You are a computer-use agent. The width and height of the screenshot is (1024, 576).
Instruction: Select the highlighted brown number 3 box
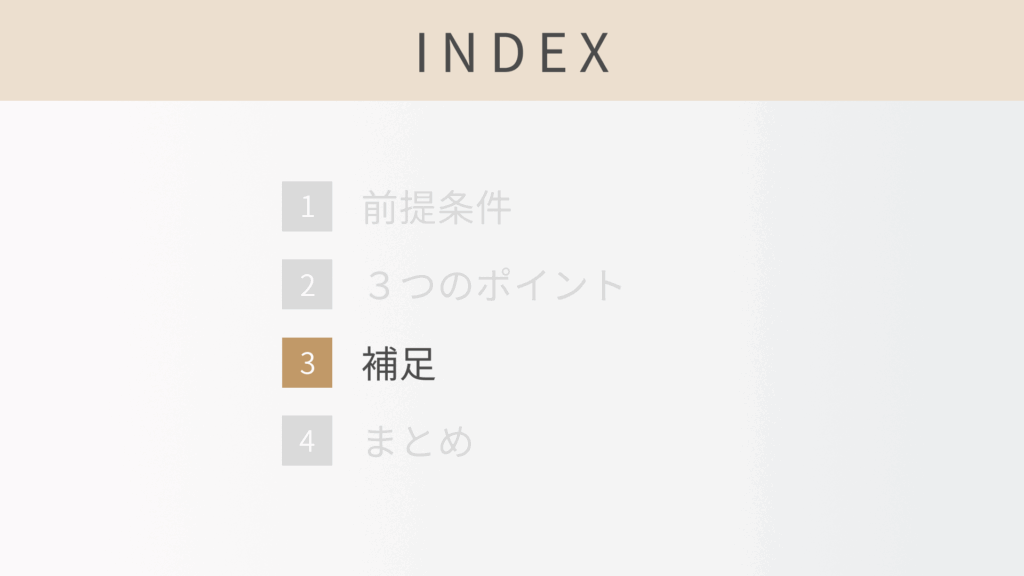click(307, 363)
